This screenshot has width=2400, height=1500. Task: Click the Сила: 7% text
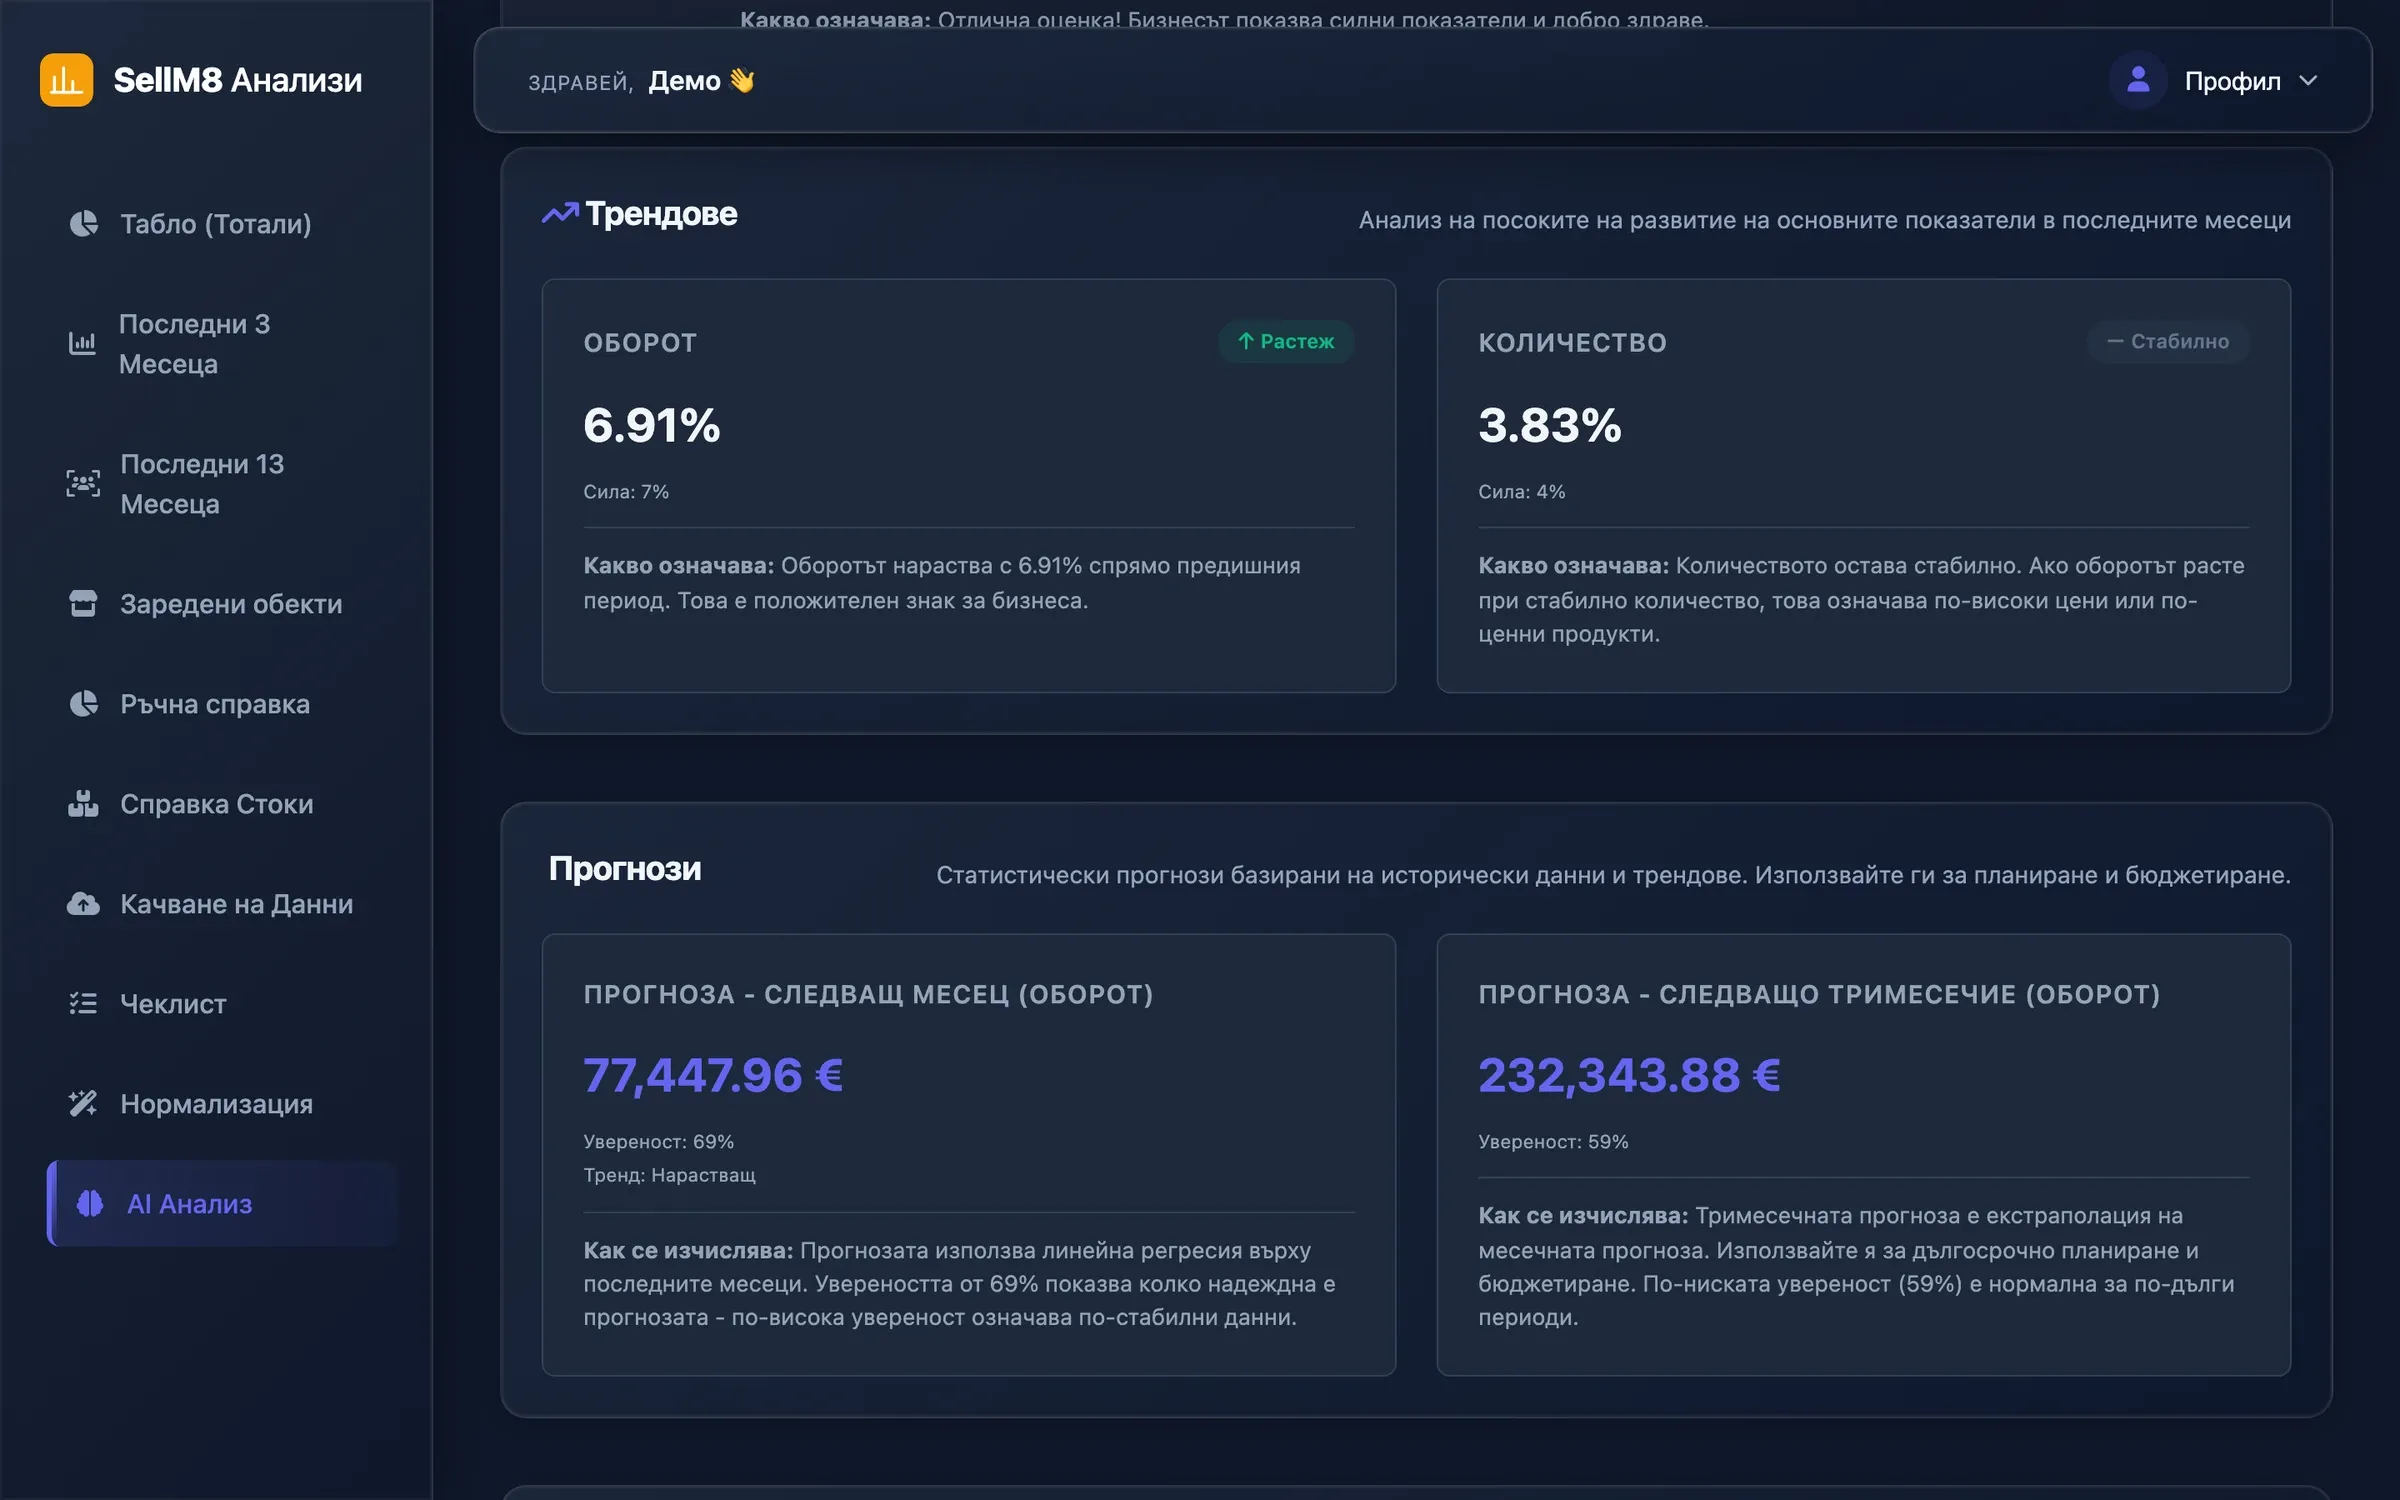coord(626,491)
